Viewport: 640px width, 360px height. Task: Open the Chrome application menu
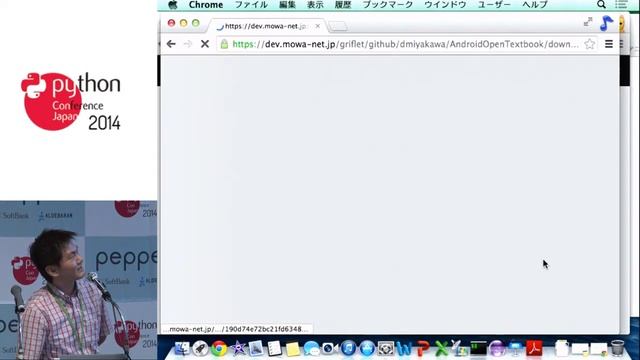click(x=206, y=5)
